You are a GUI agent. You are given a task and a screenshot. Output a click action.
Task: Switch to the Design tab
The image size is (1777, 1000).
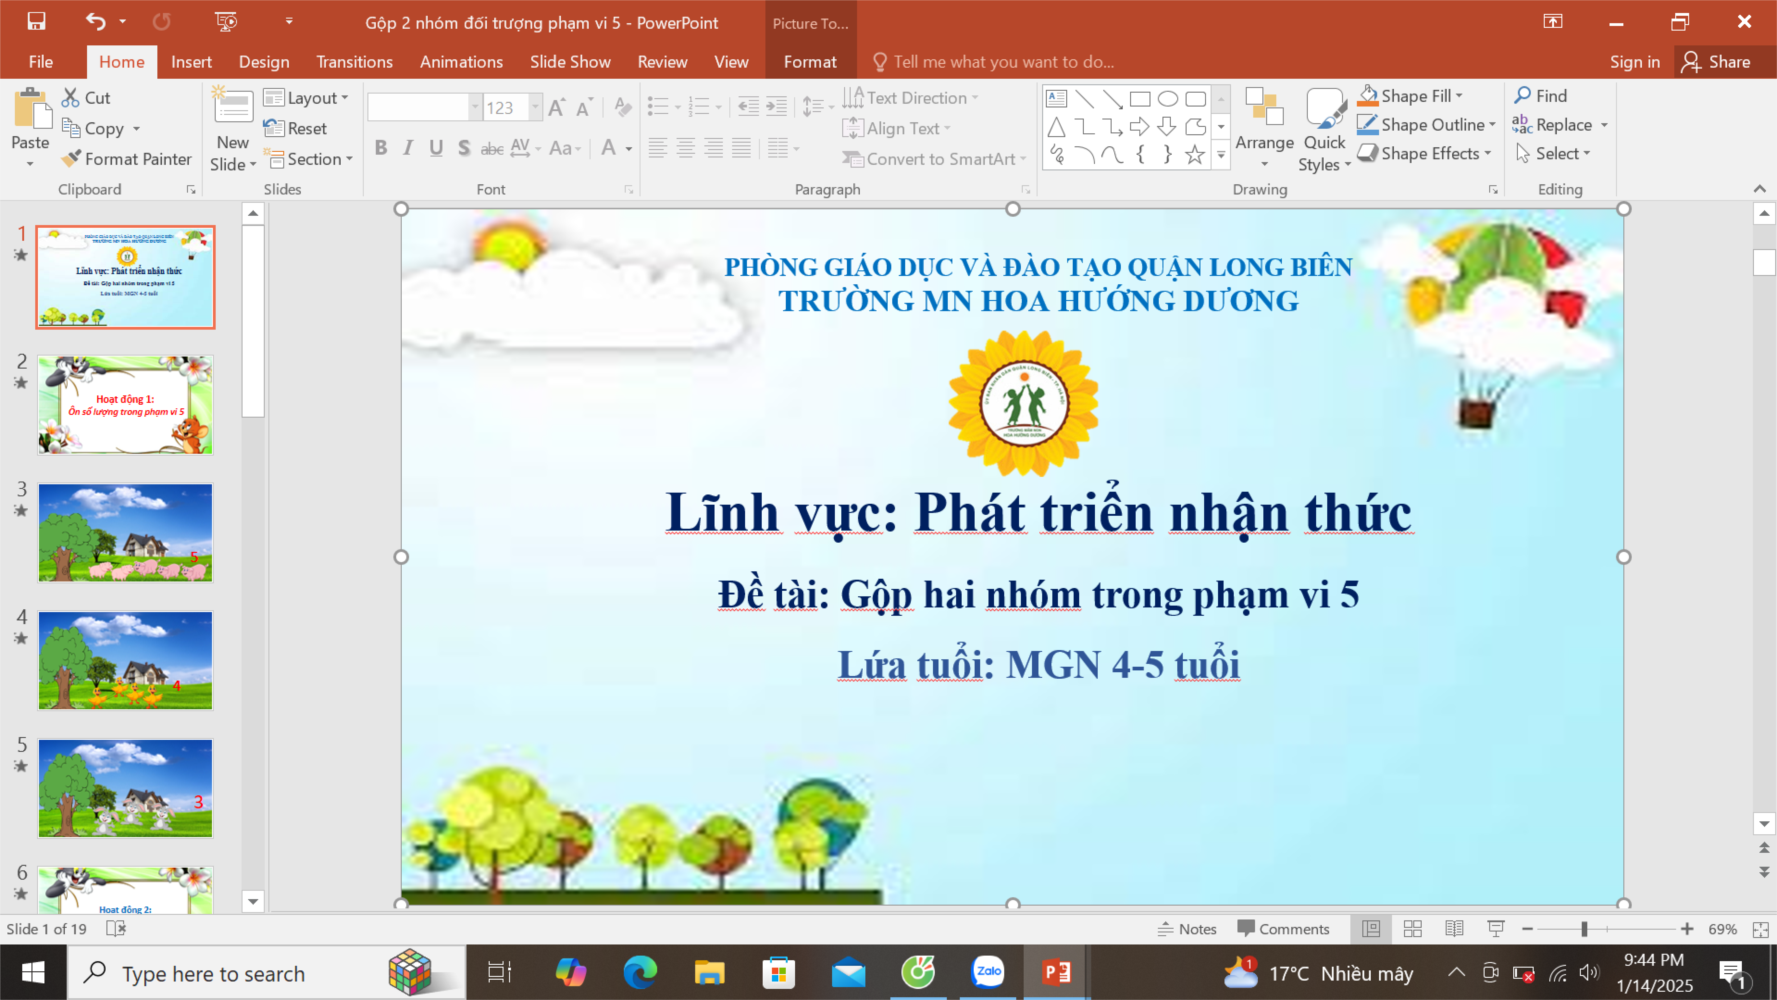pos(264,62)
